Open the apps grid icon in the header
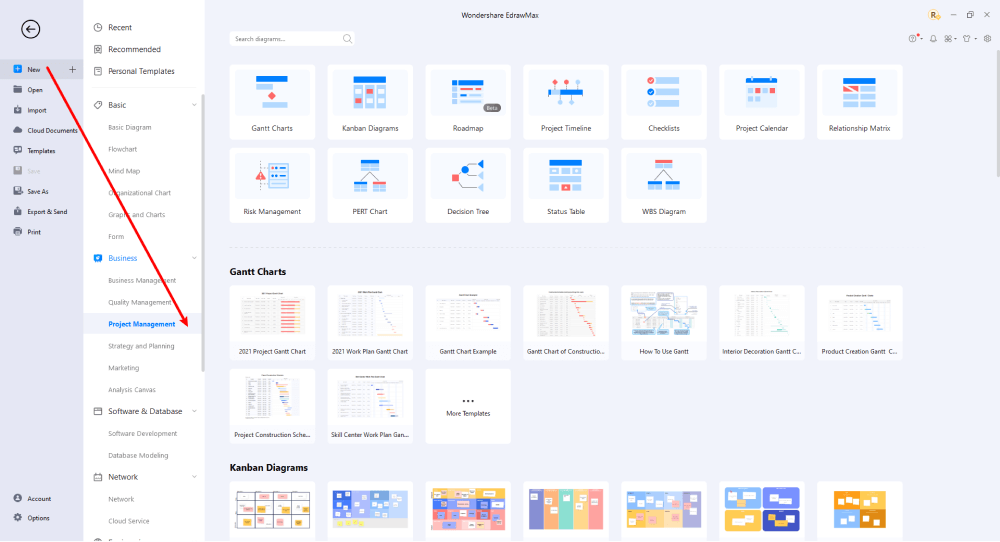1000x542 pixels. click(x=949, y=39)
